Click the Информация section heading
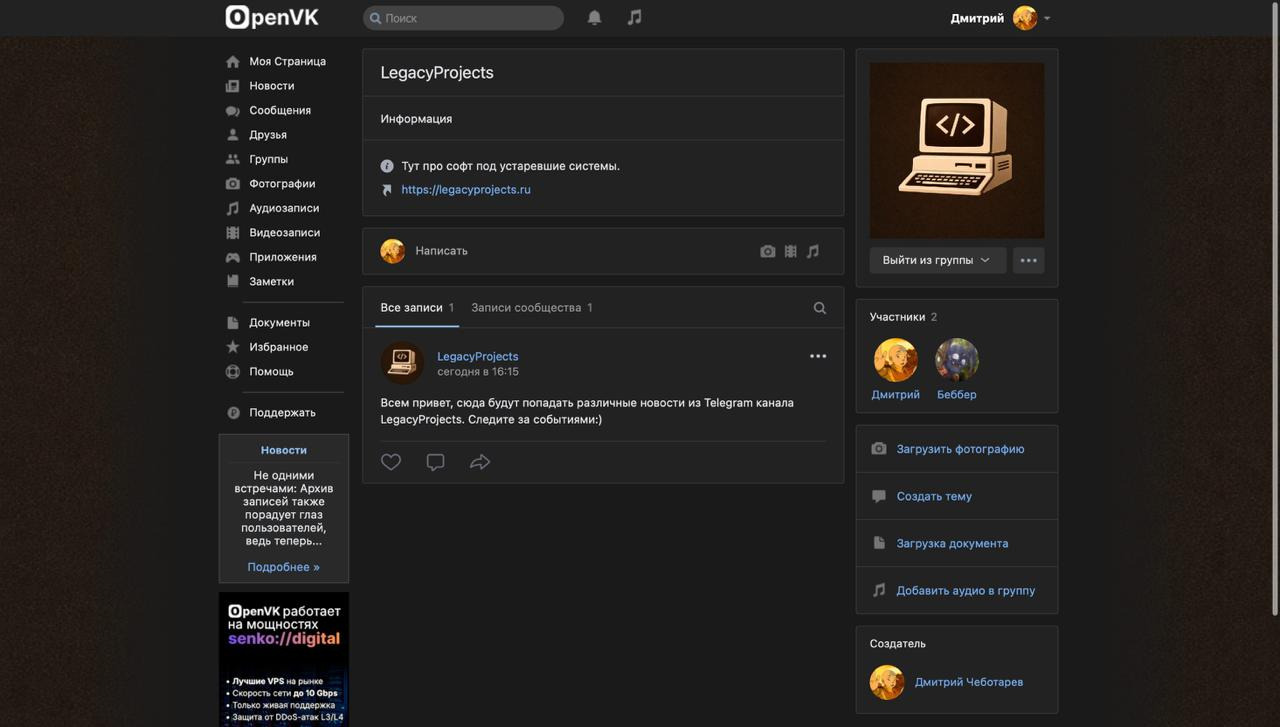The image size is (1280, 727). [416, 119]
